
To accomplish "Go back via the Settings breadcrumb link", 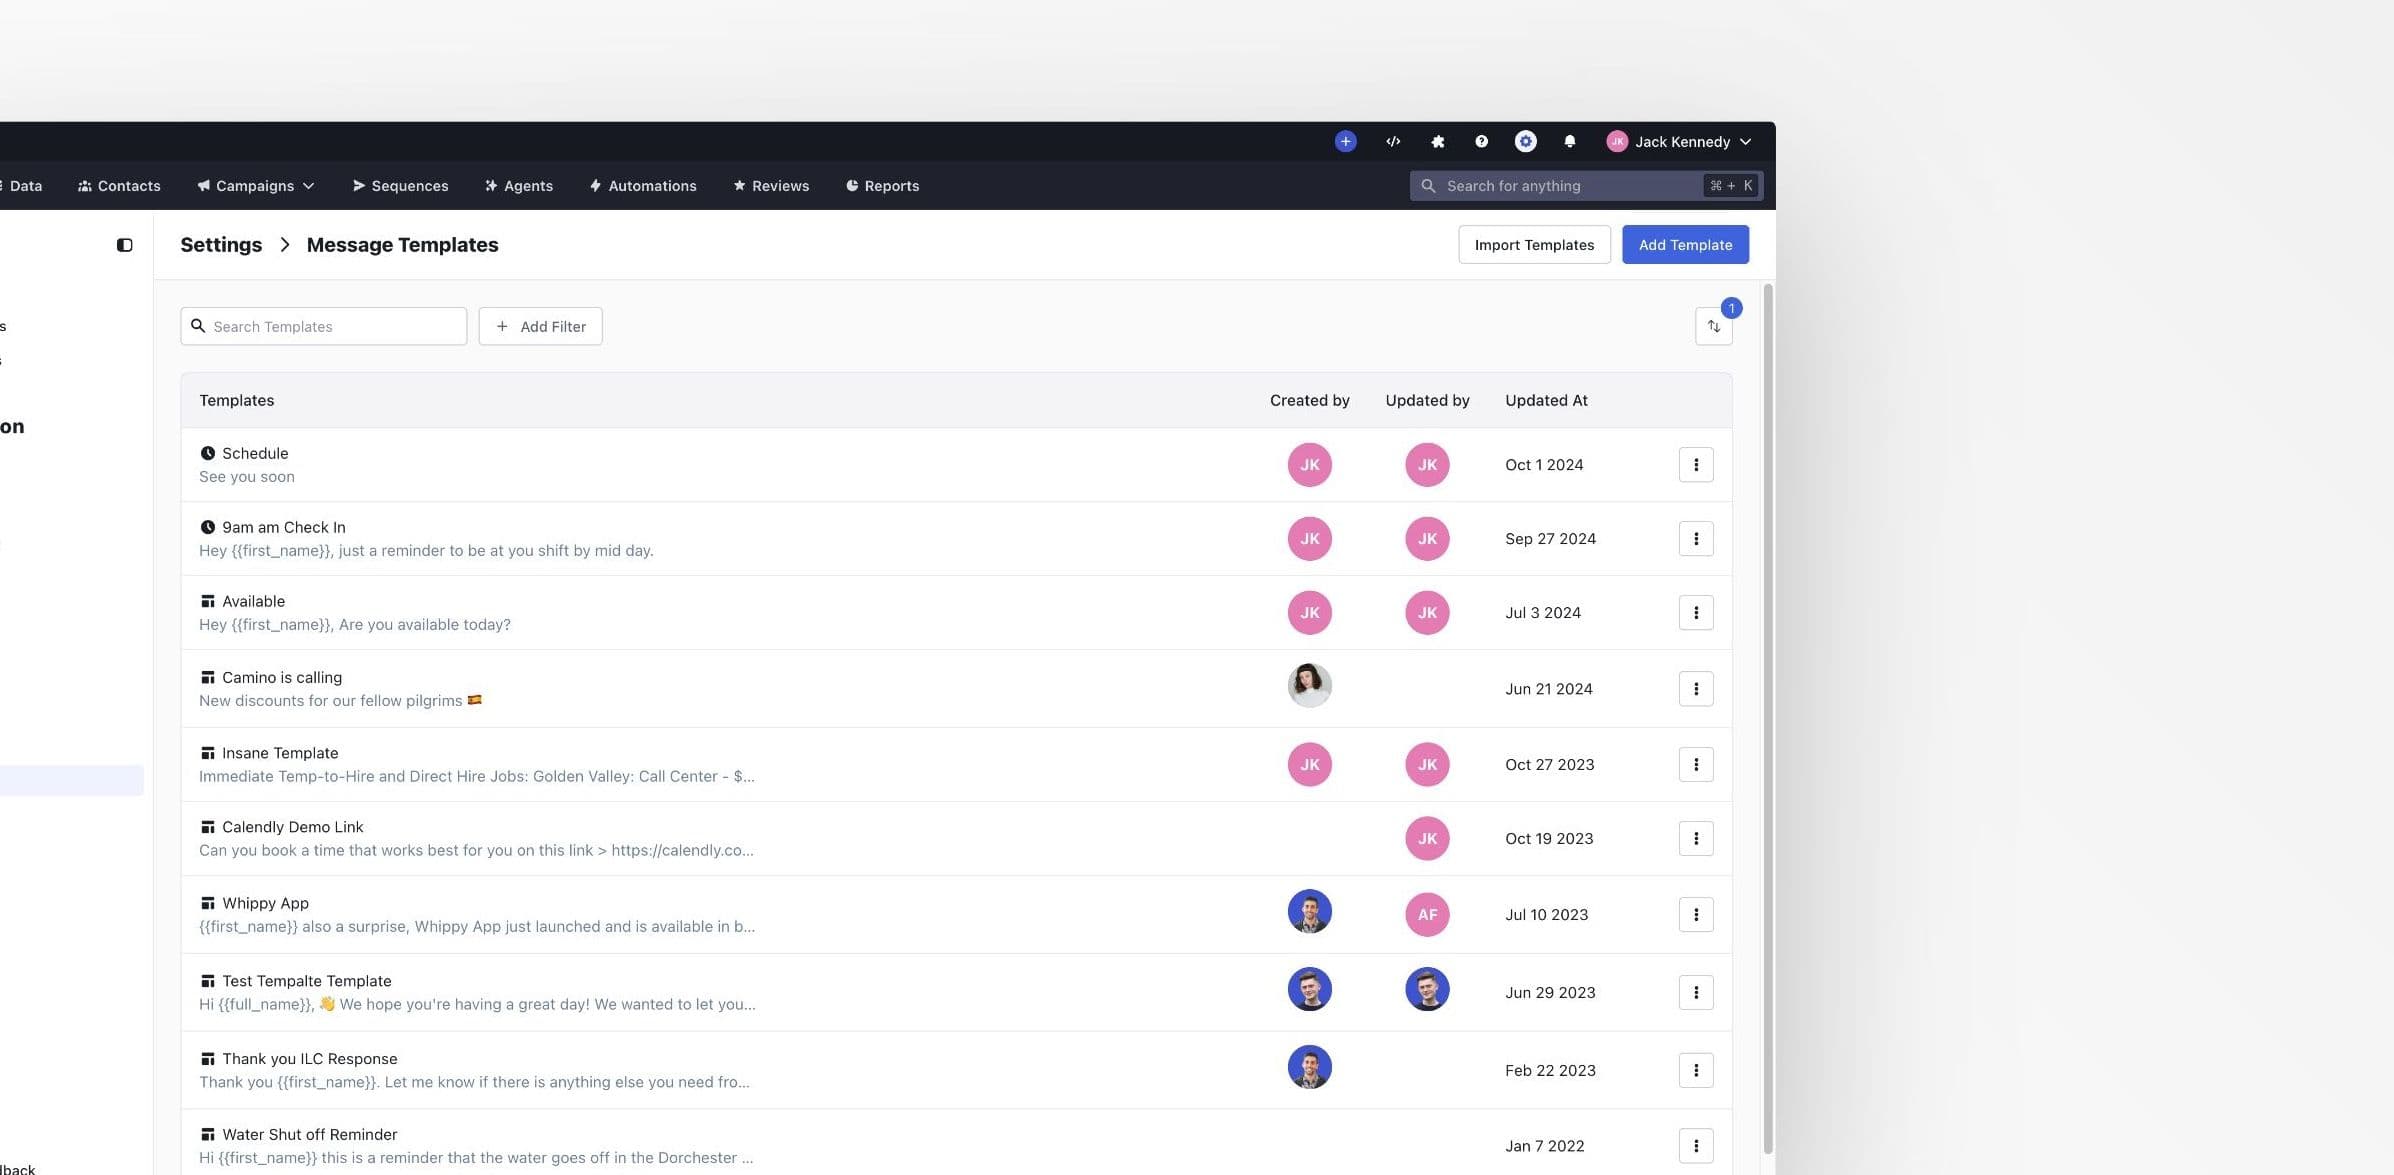I will pos(220,244).
